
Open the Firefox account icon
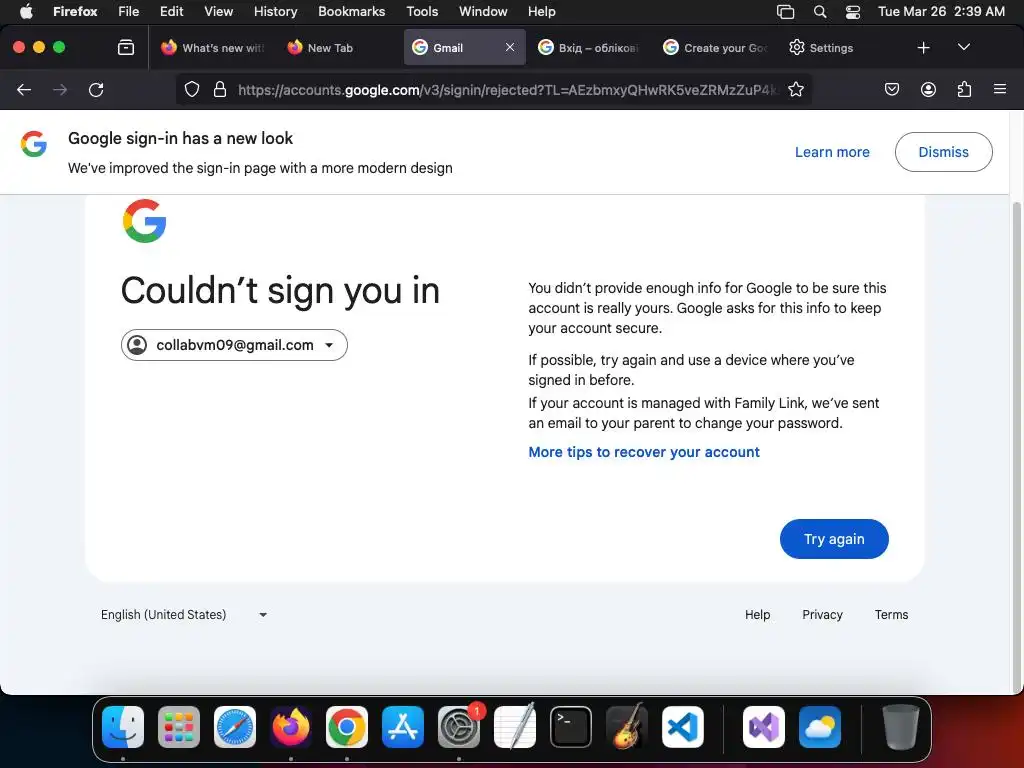click(x=928, y=89)
